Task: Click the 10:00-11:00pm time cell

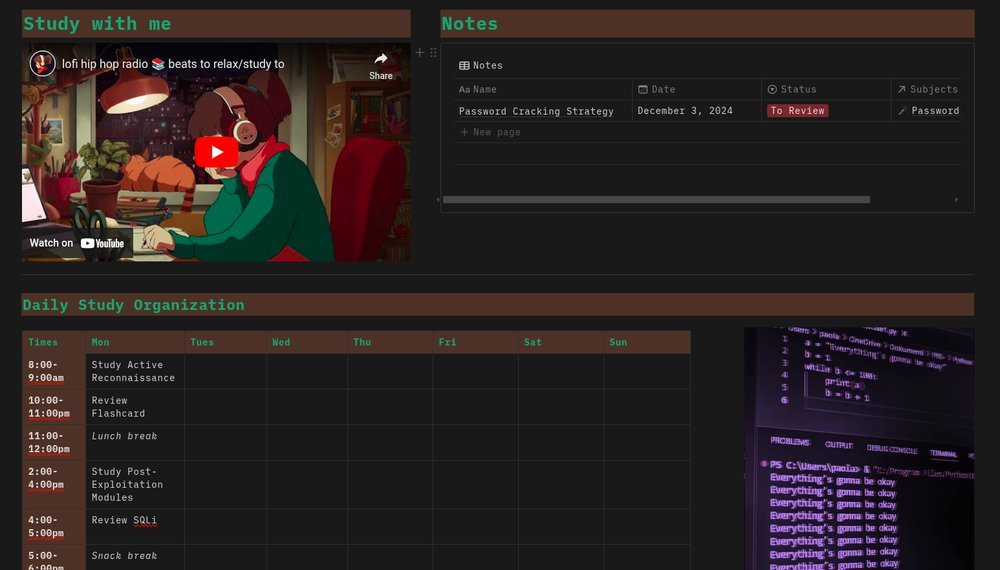Action: [54, 407]
